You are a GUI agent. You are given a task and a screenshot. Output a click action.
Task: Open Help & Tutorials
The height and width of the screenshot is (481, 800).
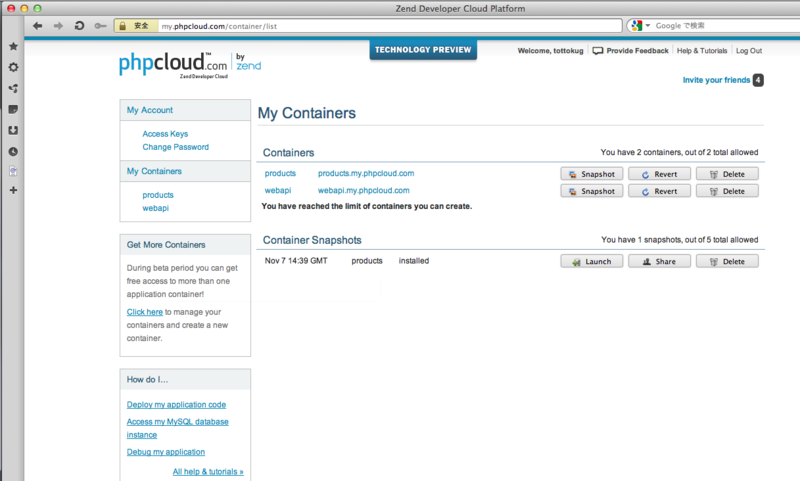702,50
